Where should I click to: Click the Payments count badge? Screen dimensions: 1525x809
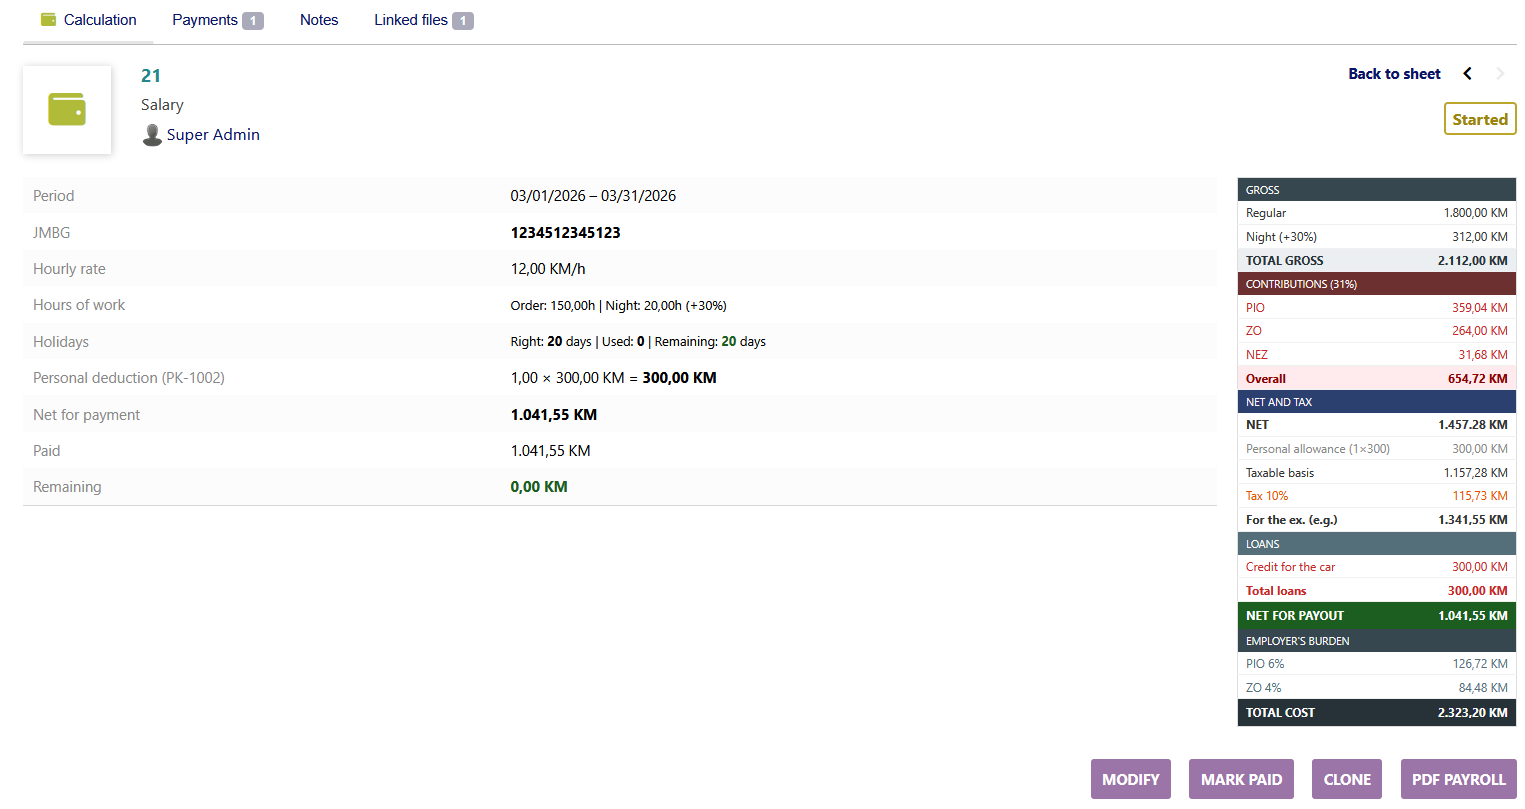[253, 21]
